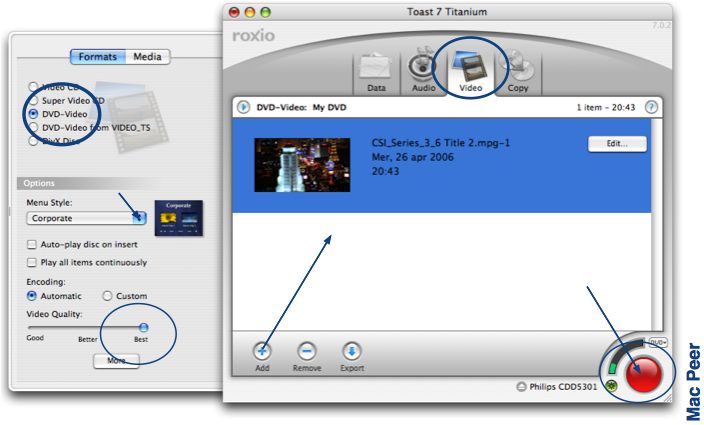Switch to the Media tab
This screenshot has width=704, height=425.
[x=147, y=57]
